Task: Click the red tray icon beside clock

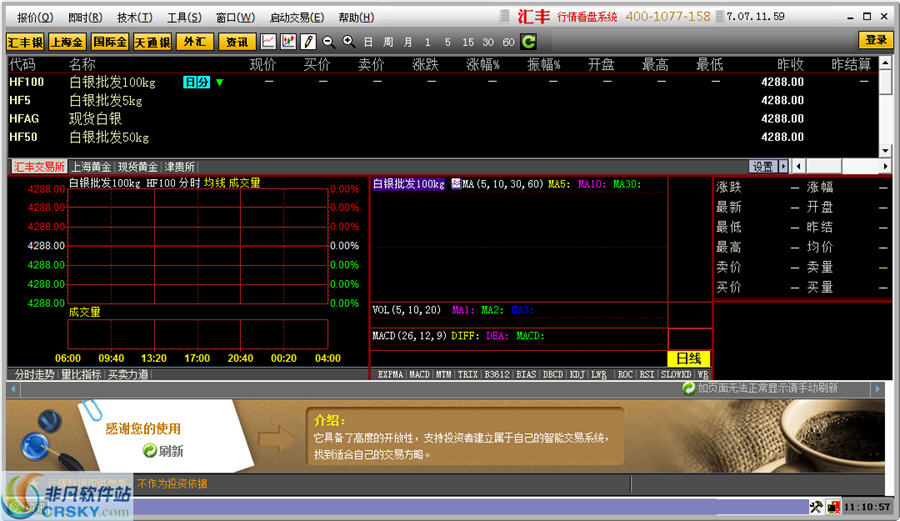Action: click(x=833, y=507)
